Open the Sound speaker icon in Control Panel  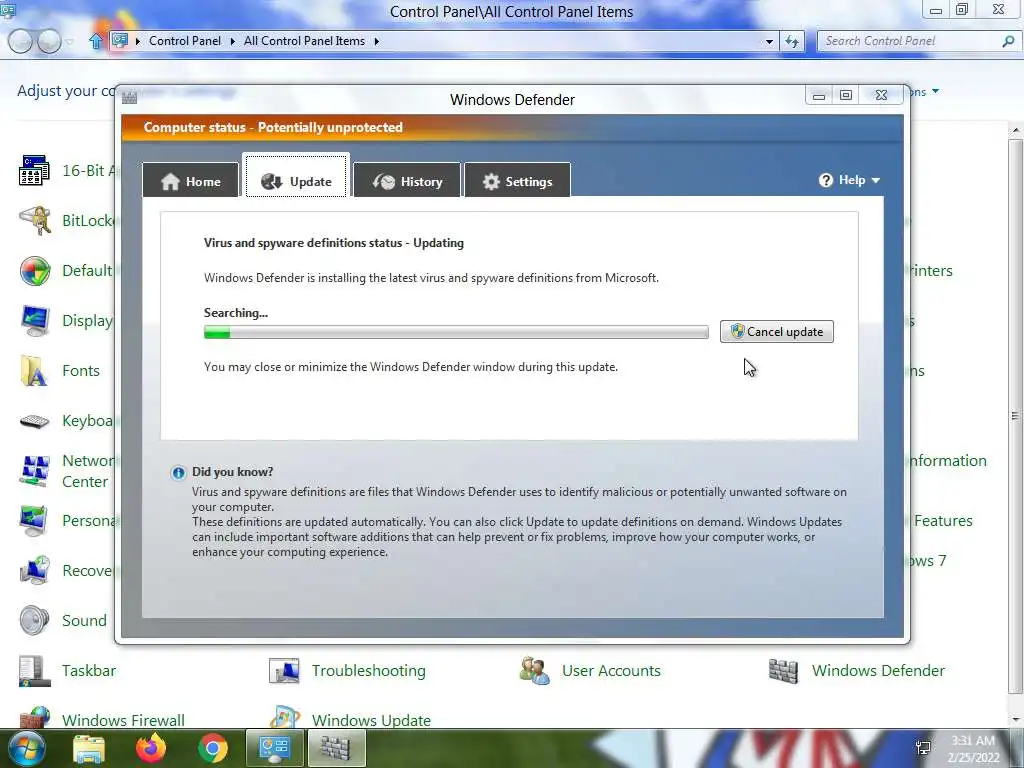click(x=35, y=621)
